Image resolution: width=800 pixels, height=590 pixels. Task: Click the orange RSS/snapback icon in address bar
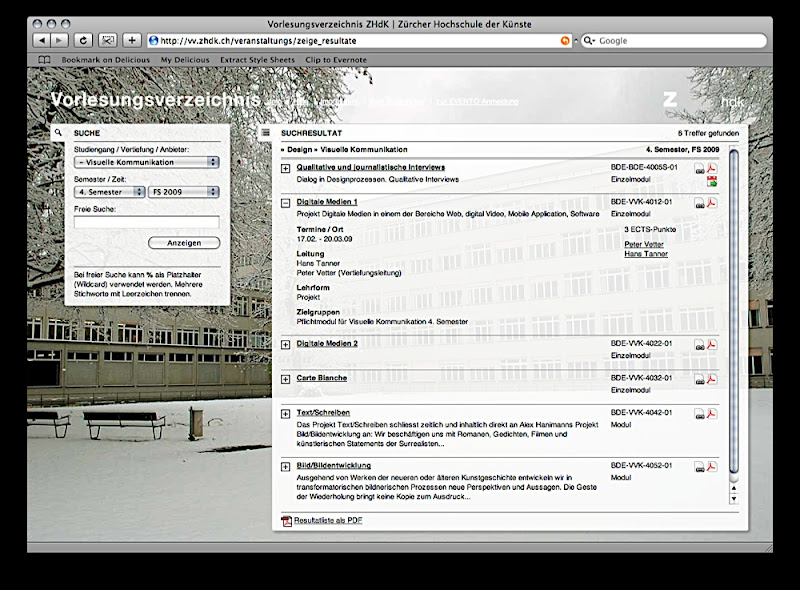pyautogui.click(x=565, y=41)
